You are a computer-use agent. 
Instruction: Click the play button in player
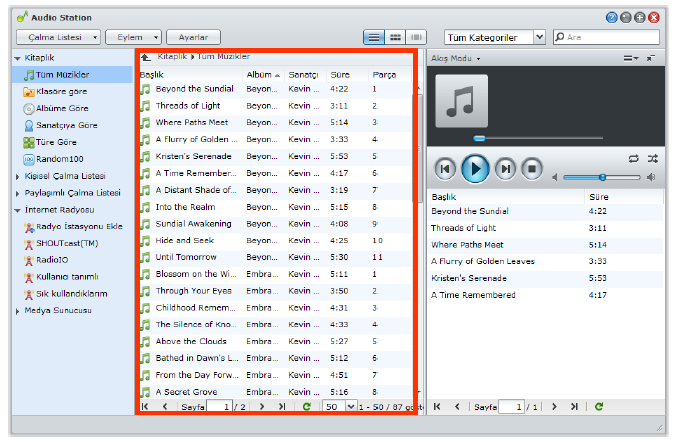coord(475,169)
